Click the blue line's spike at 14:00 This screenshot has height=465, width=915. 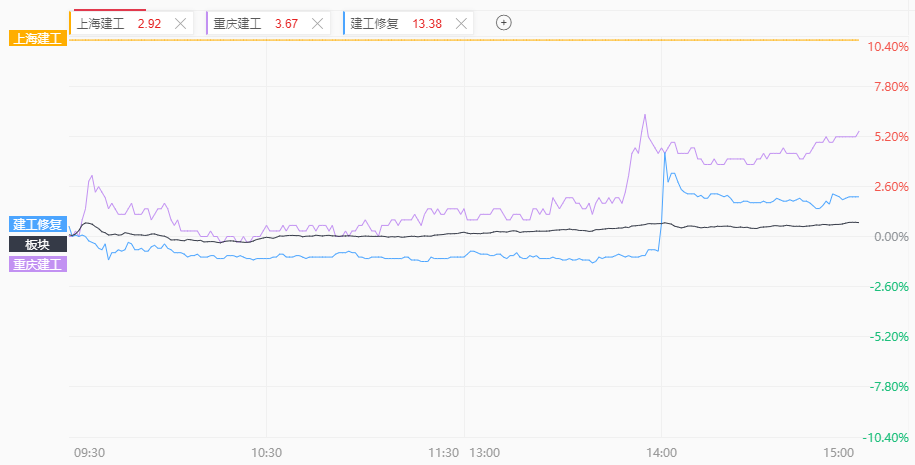tap(665, 153)
